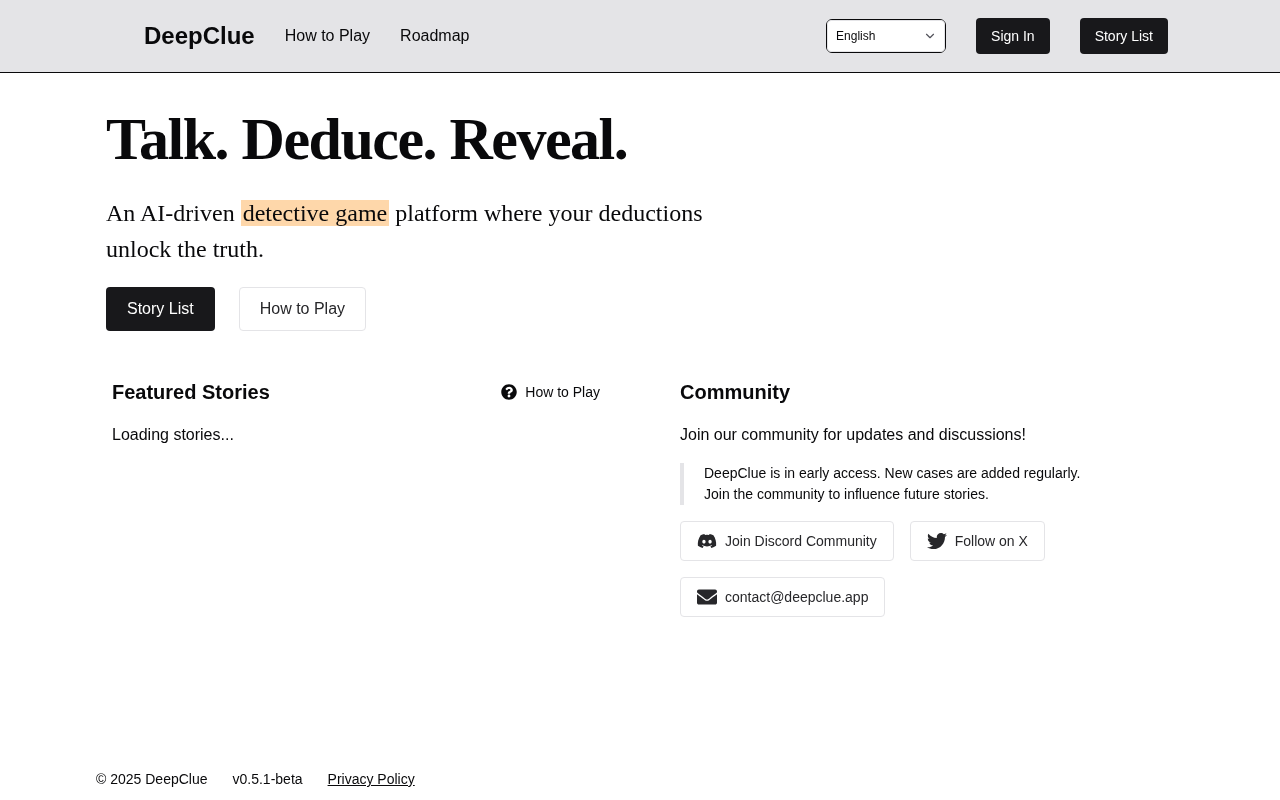Open How to Play in navigation bar
The width and height of the screenshot is (1280, 800).
(x=327, y=36)
